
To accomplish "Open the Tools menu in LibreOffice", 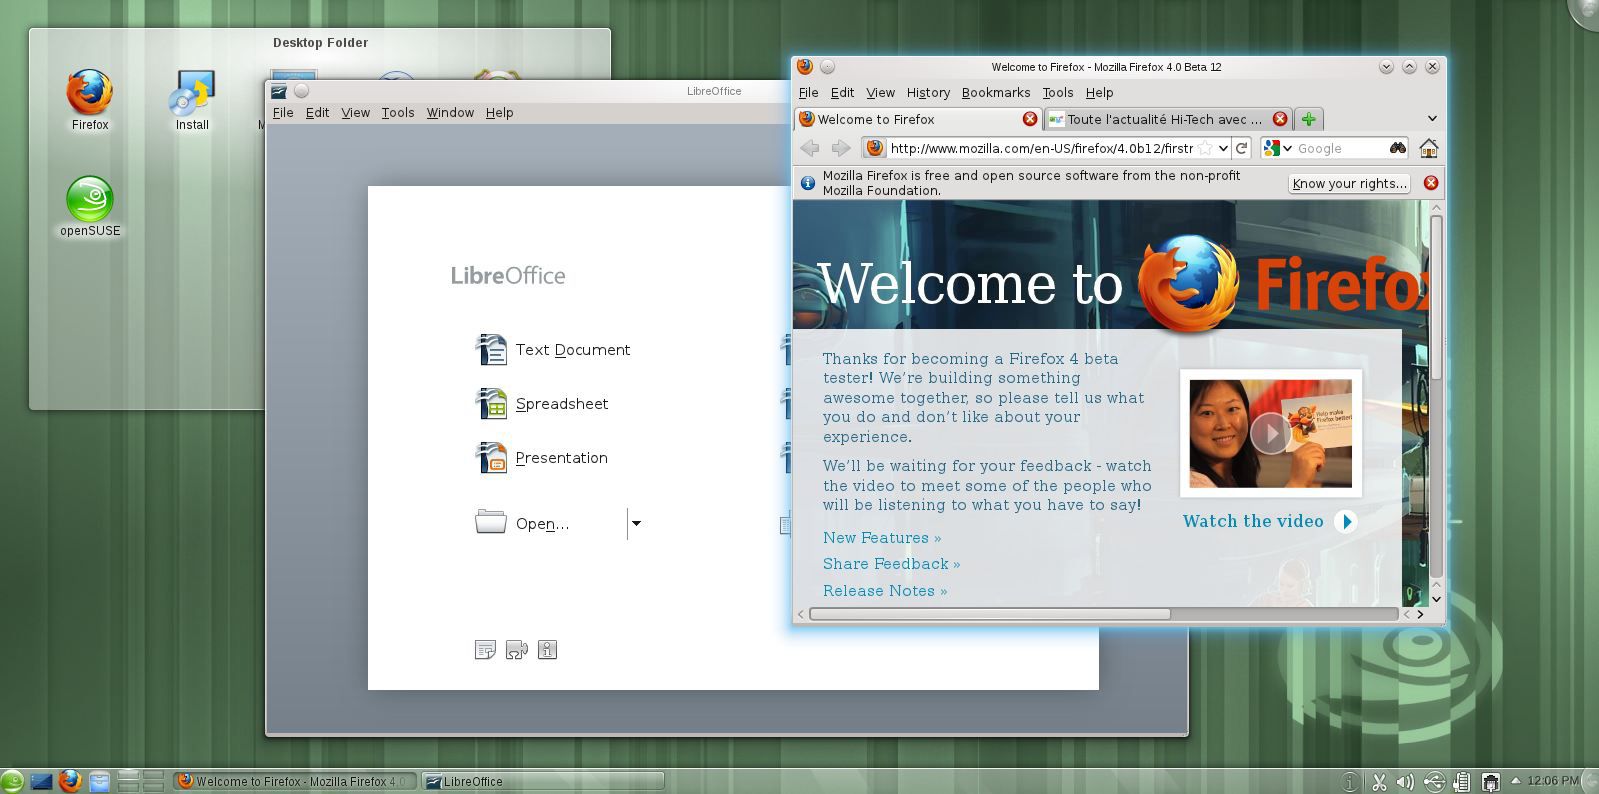I will coord(398,113).
